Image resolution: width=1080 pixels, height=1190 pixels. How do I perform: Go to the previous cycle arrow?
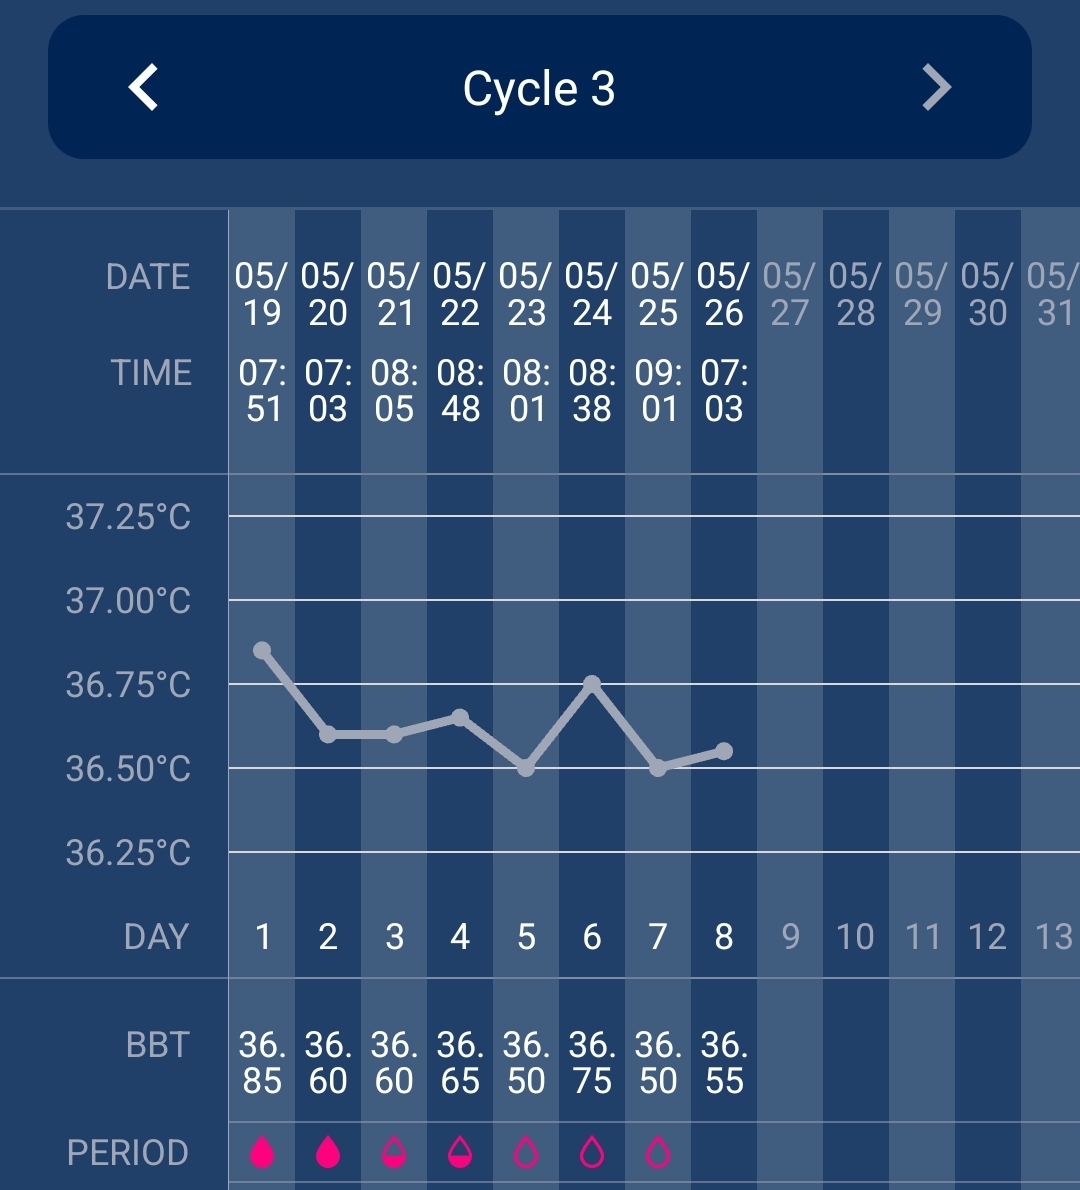pos(144,88)
